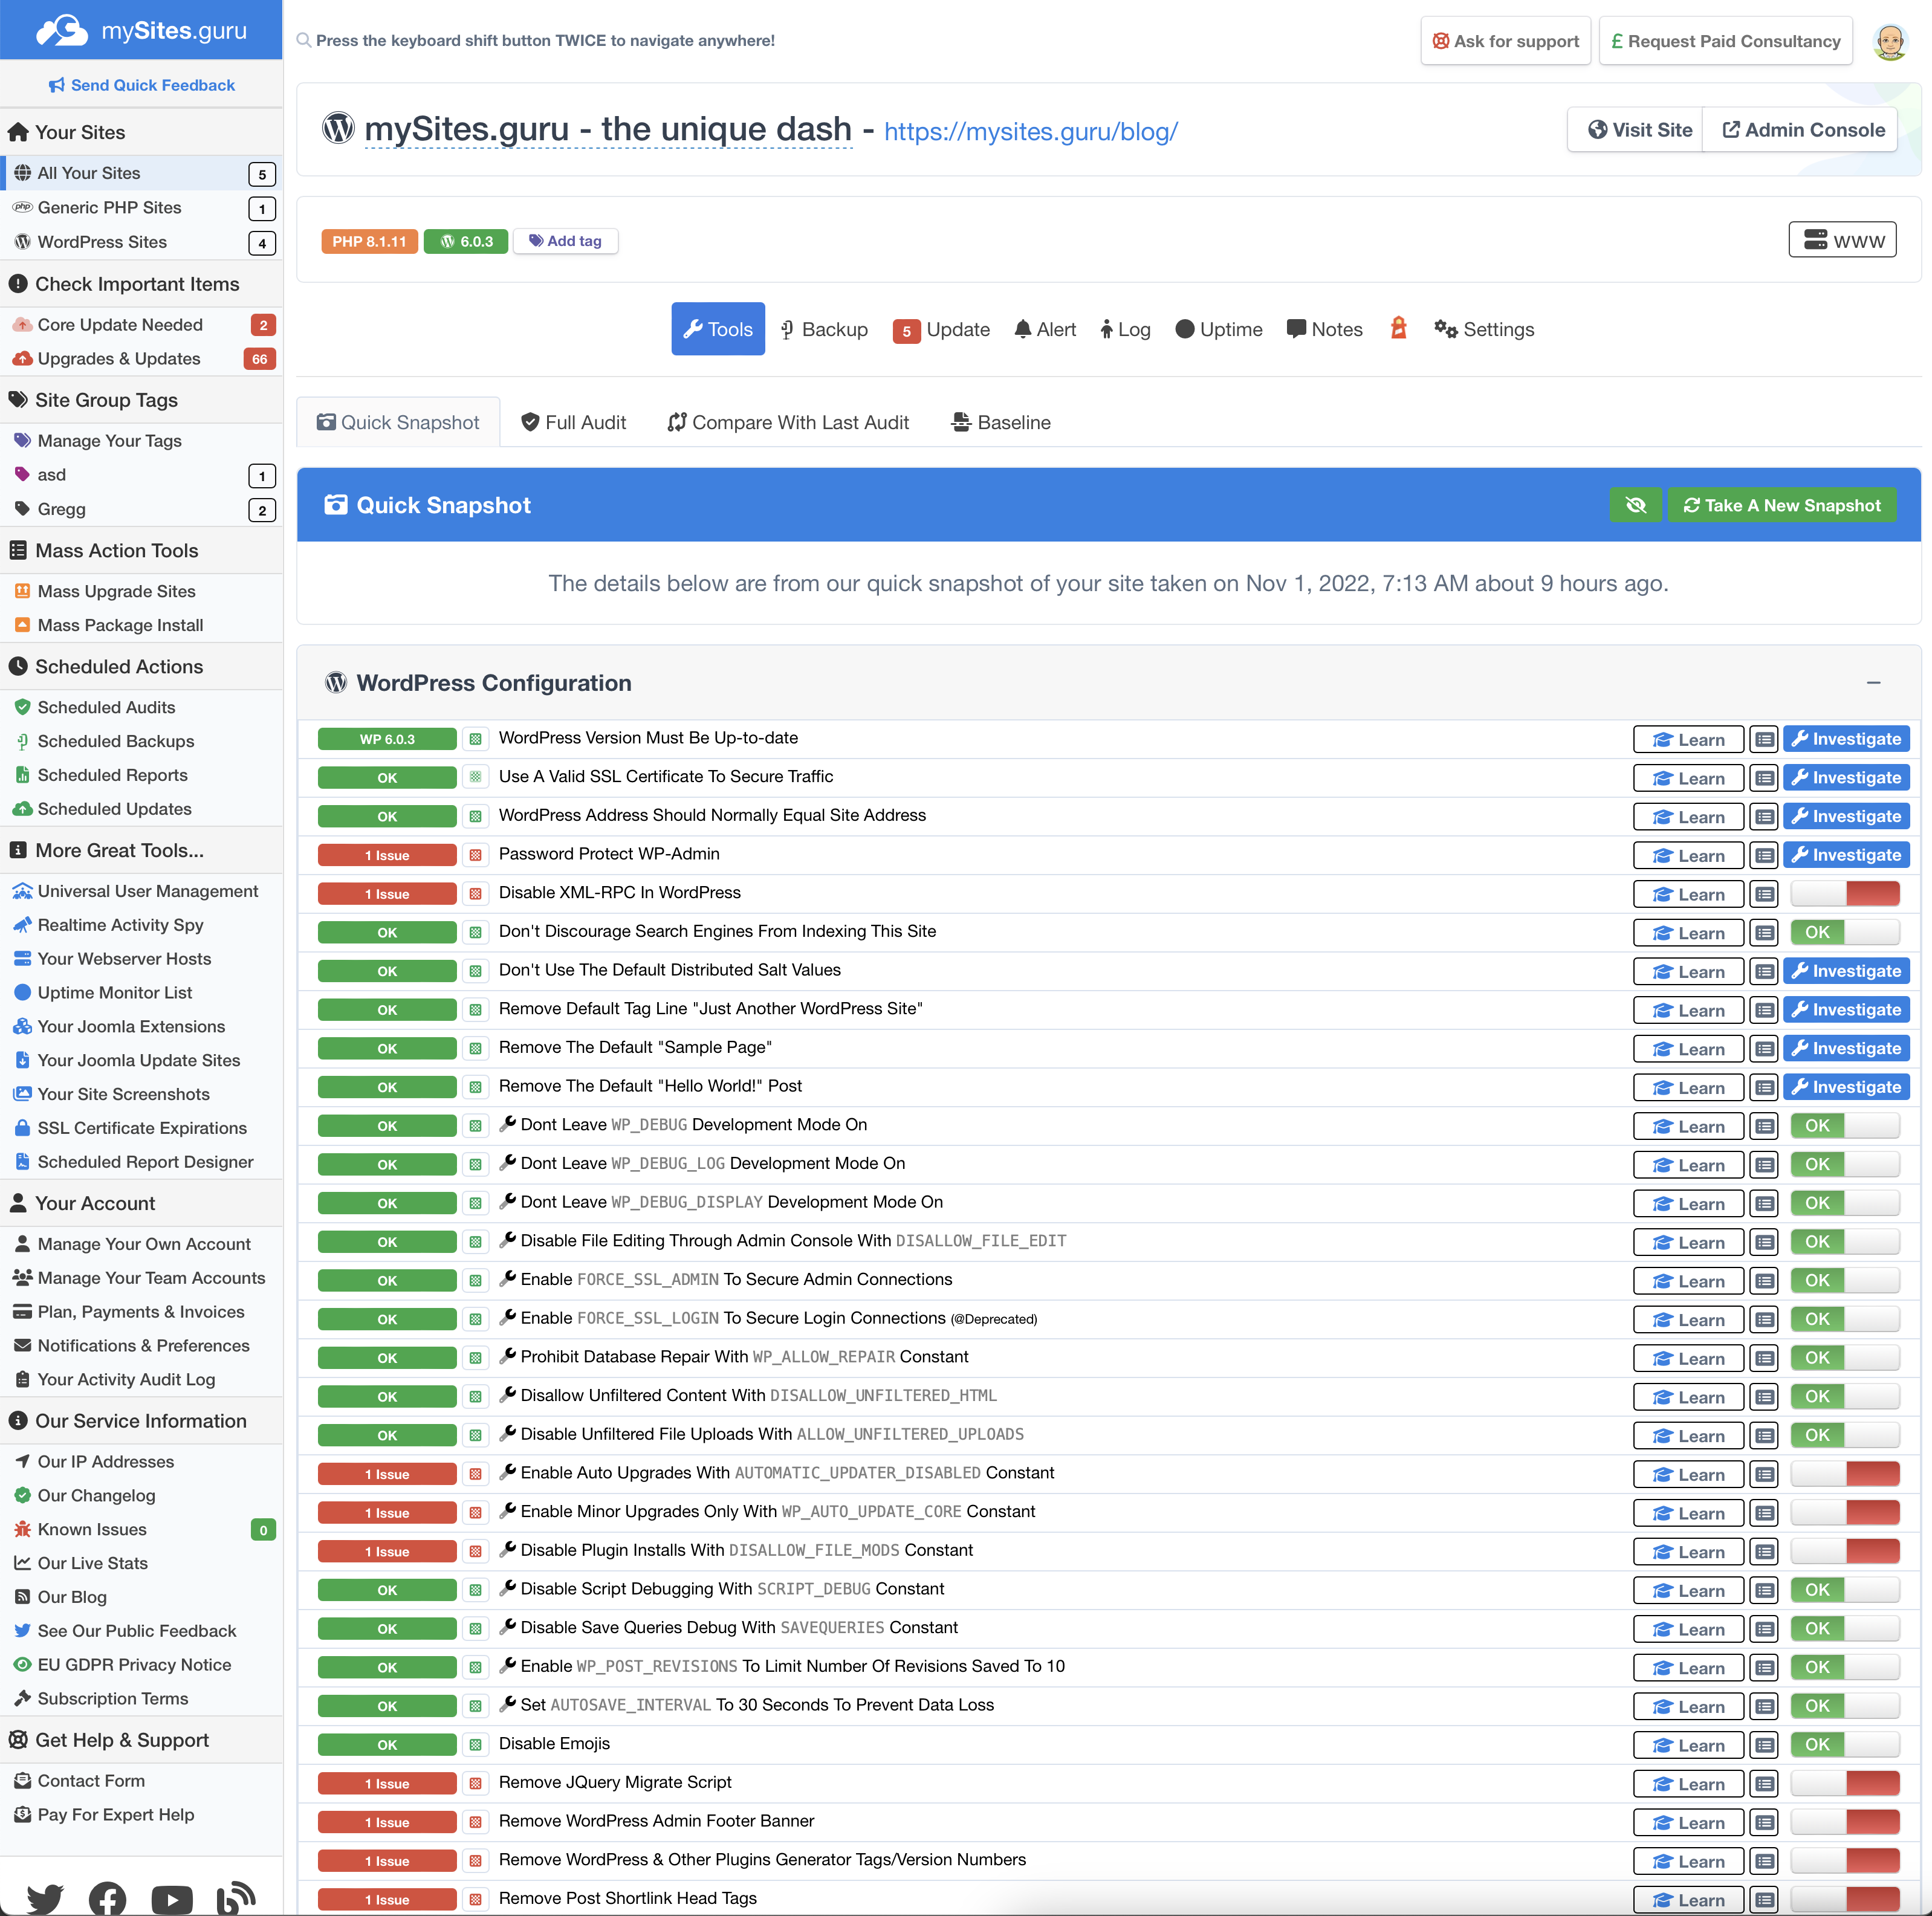Click the top search navigation field

click(545, 41)
